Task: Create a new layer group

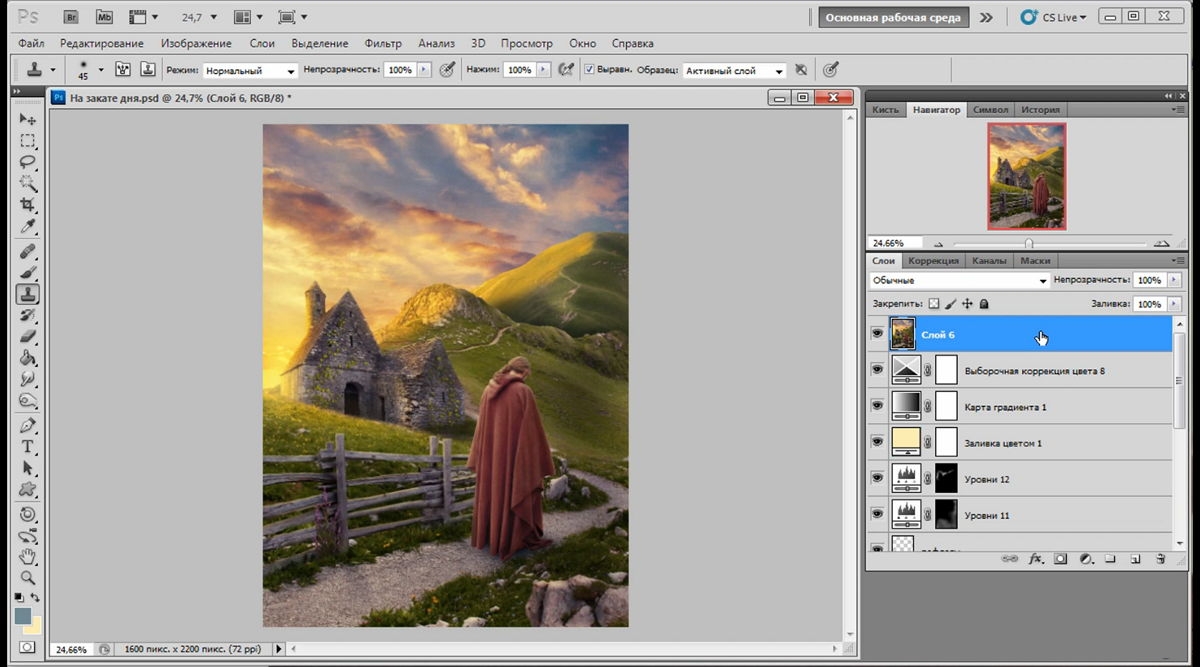Action: click(x=1111, y=559)
